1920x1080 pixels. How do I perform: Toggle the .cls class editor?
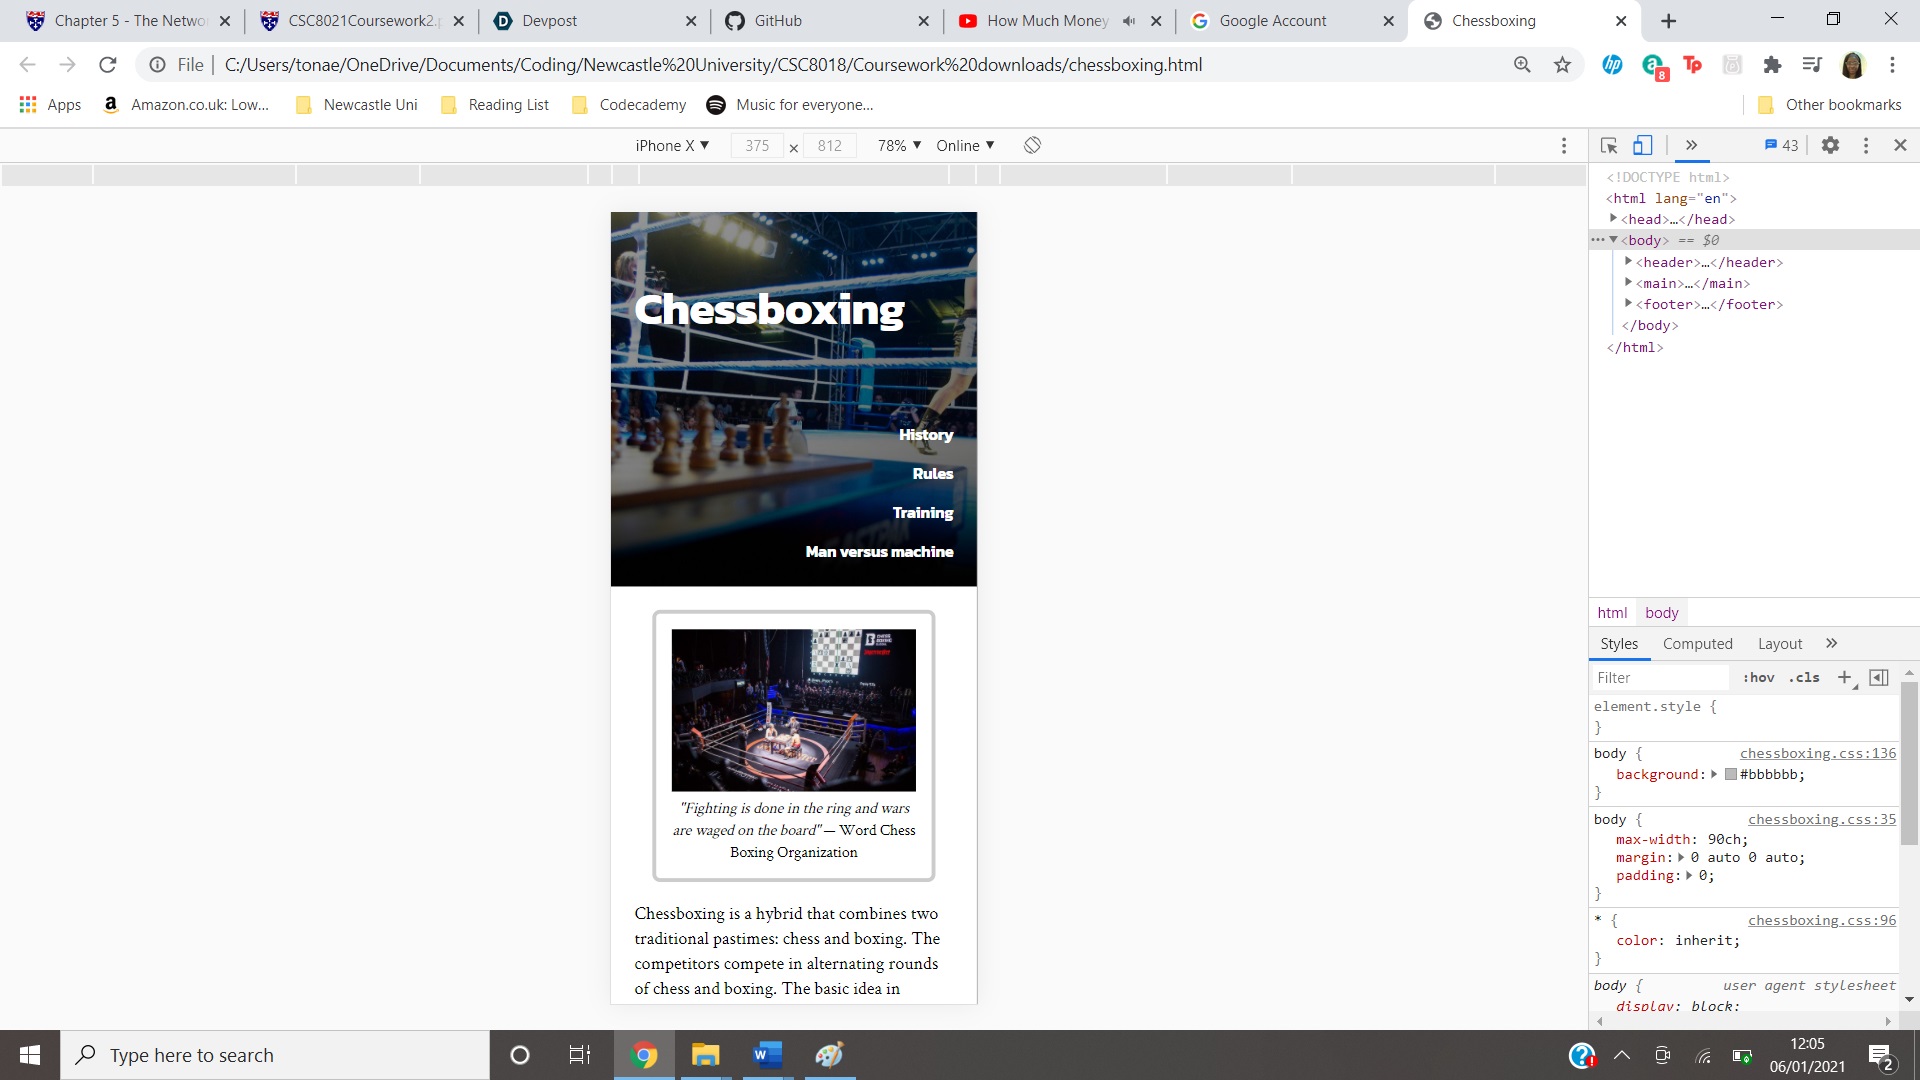click(x=1804, y=677)
